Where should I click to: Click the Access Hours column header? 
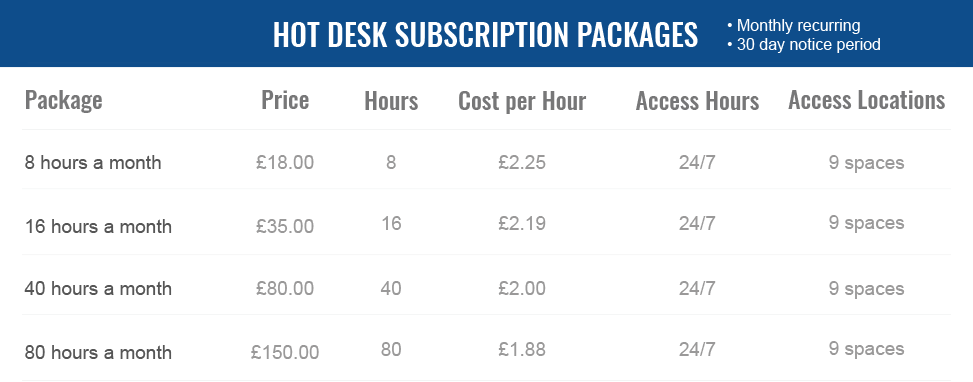click(697, 101)
